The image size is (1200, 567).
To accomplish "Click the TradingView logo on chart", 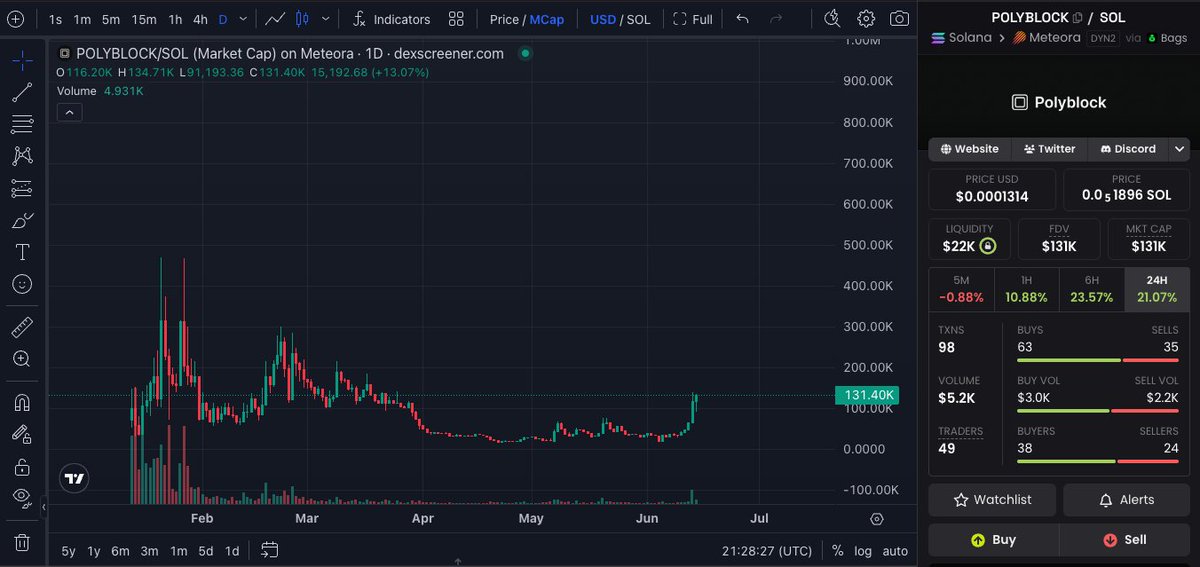I will pyautogui.click(x=73, y=478).
